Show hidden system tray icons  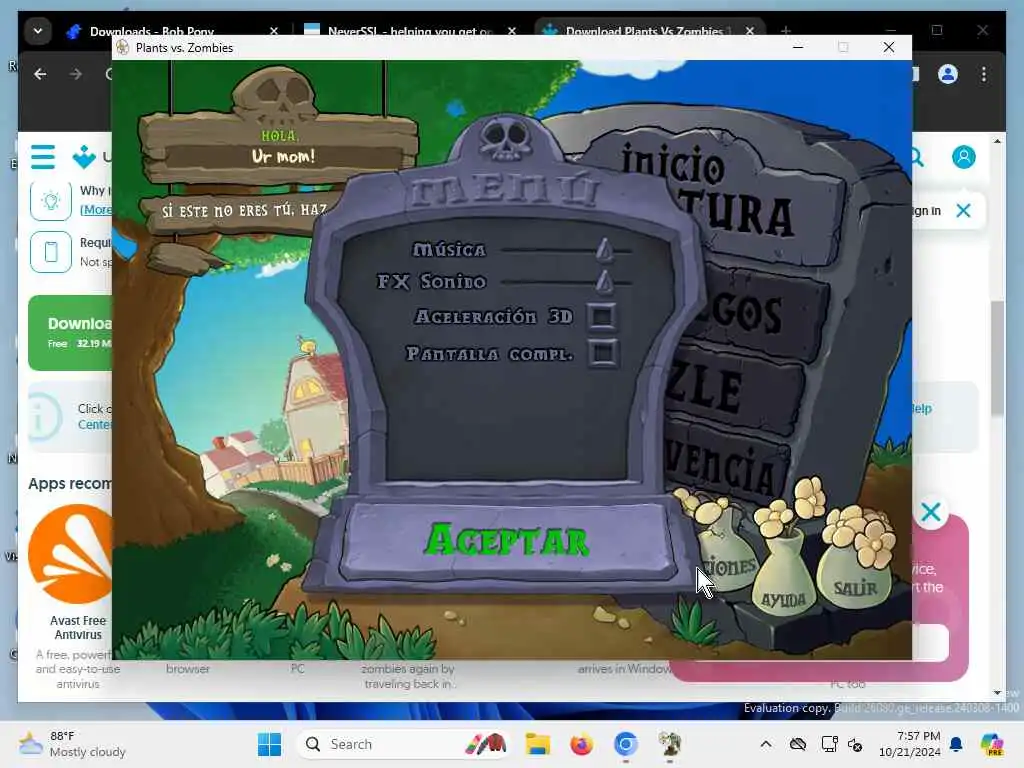point(765,744)
